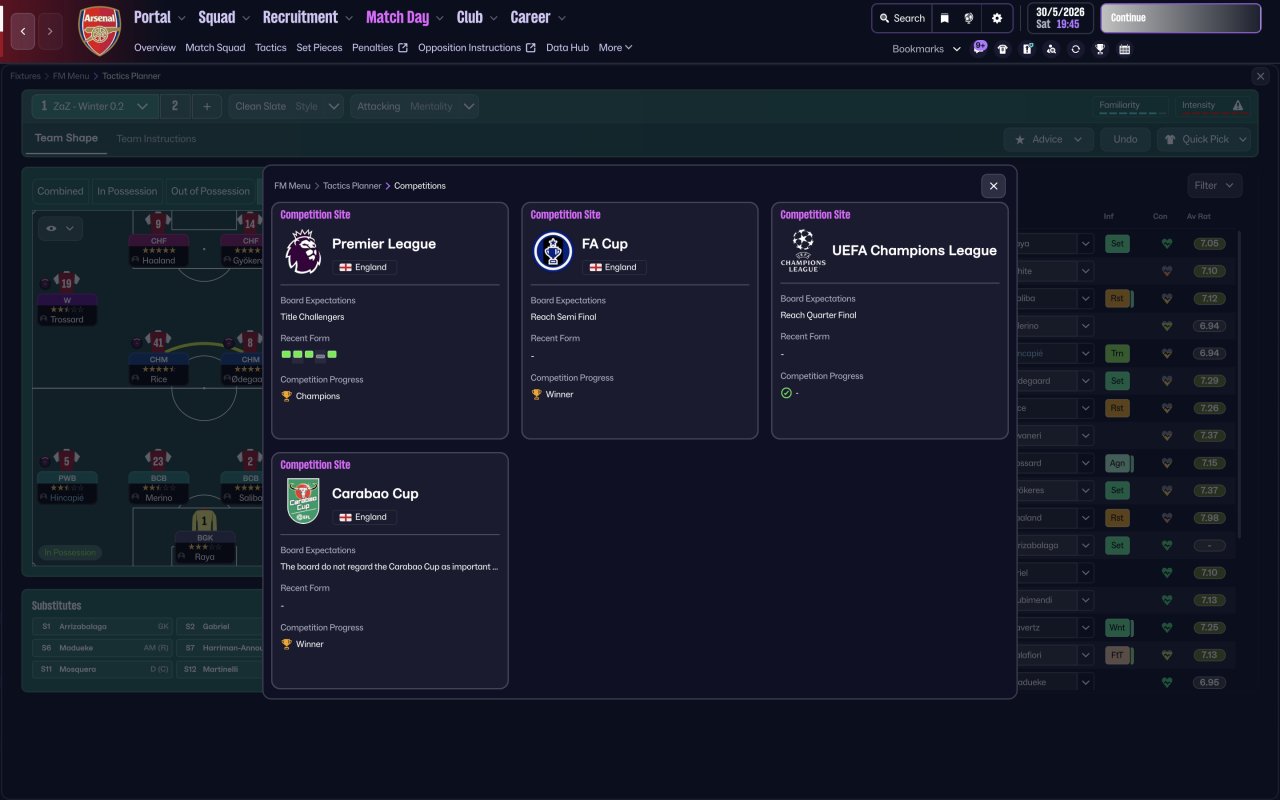The width and height of the screenshot is (1280, 800).
Task: Click the FA Cup Winner trophy icon
Action: [536, 394]
